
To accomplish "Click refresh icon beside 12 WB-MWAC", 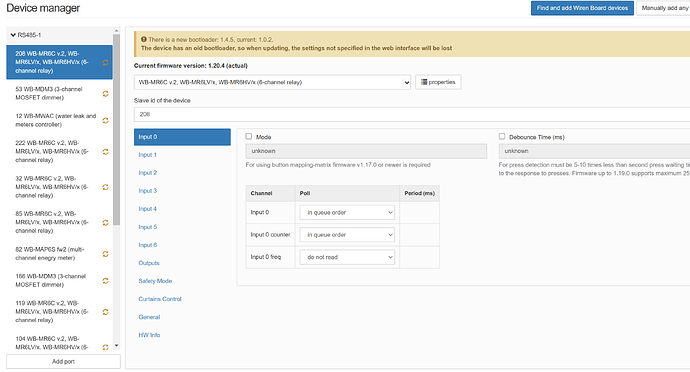I will coord(106,121).
